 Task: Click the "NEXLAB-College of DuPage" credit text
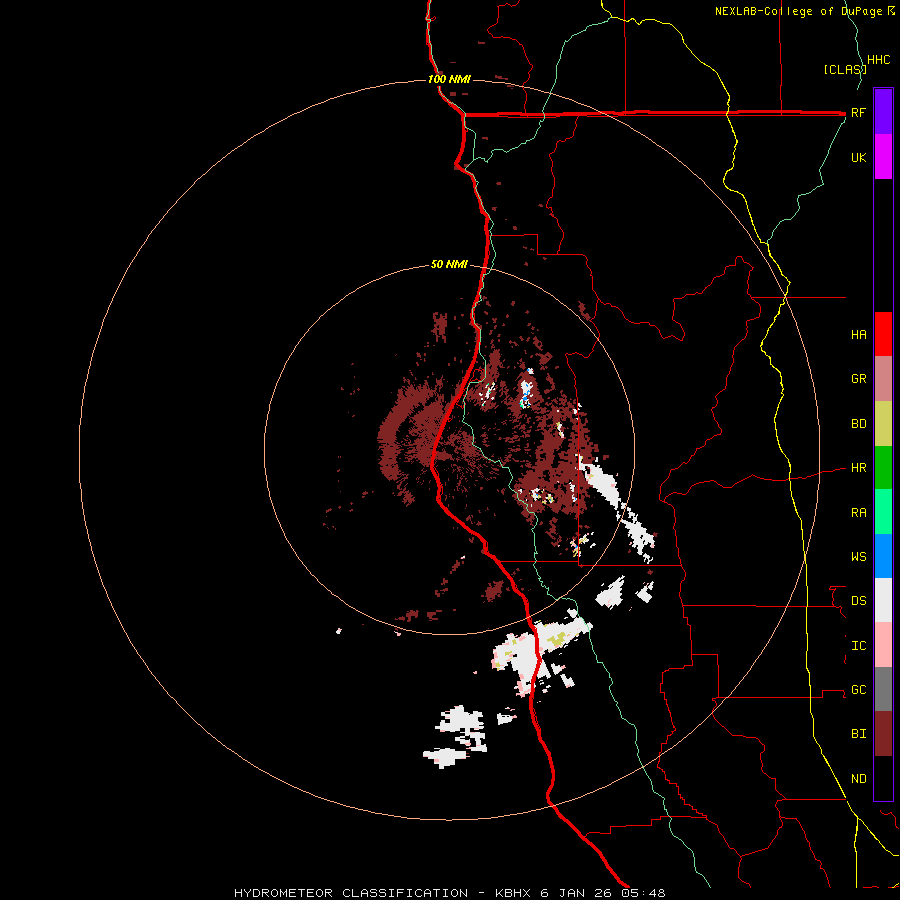click(800, 11)
